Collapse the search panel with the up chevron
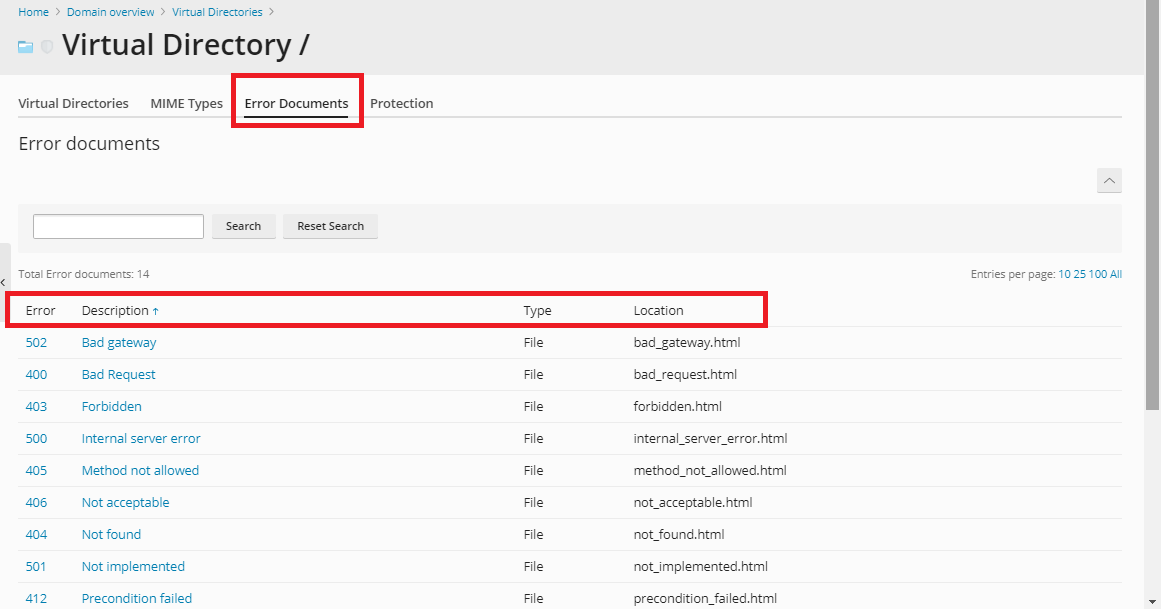This screenshot has height=609, width=1161. pos(1109,180)
